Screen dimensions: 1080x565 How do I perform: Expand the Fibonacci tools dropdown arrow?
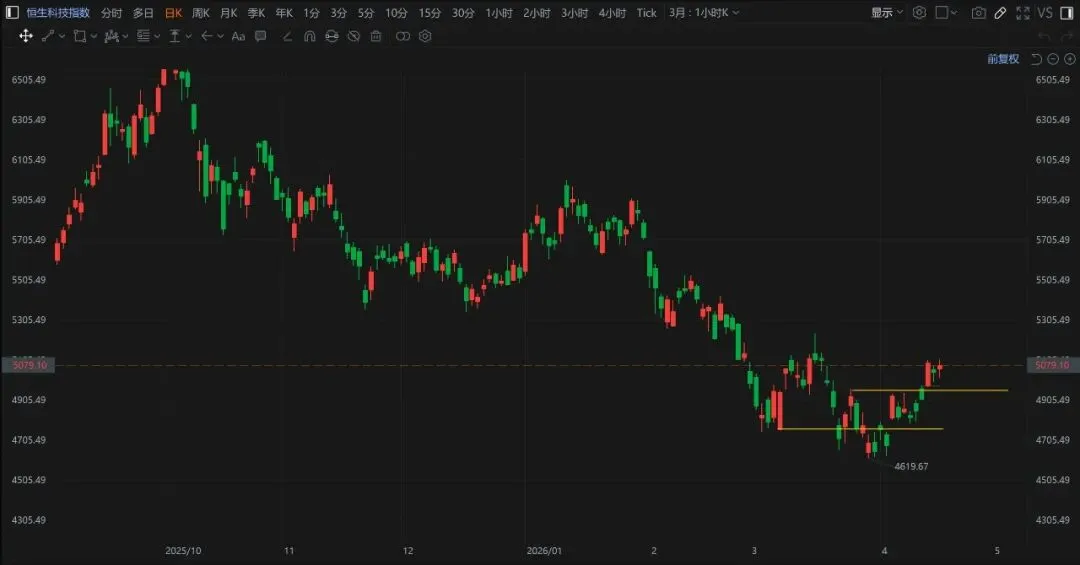[x=157, y=36]
